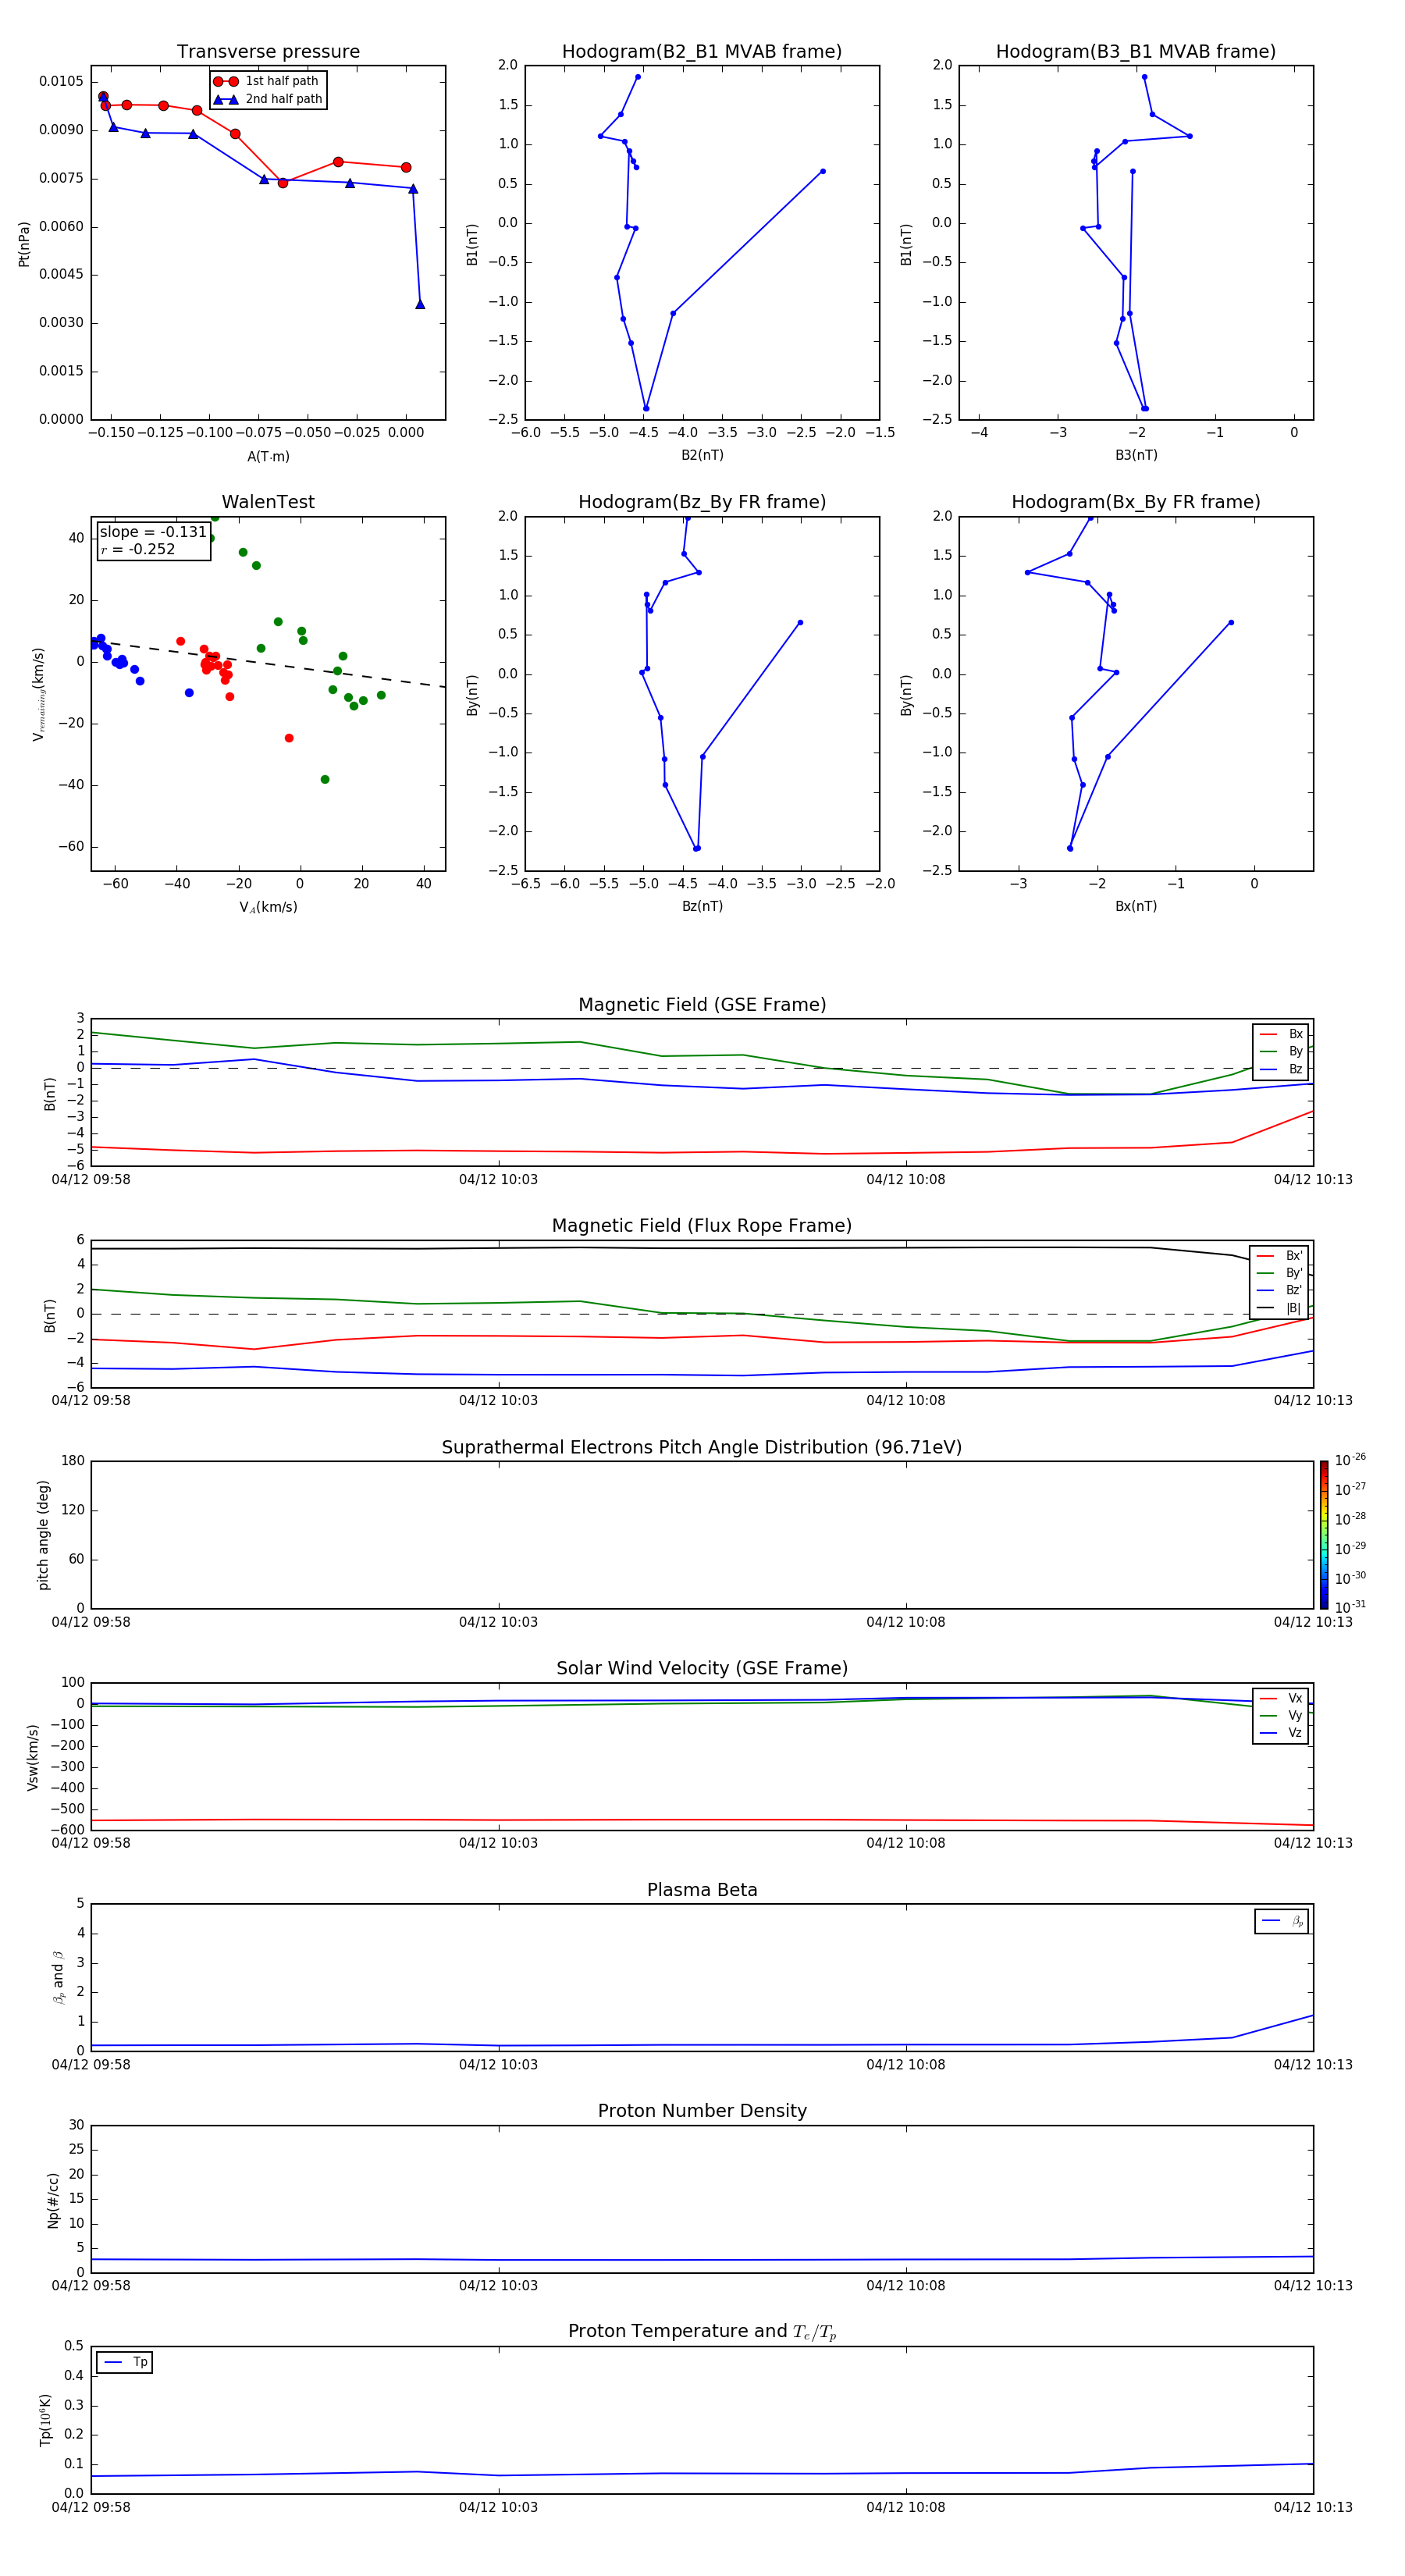
Task: Click '04/12 10:03' tick under GSE magnetic field plot
Action: coord(498,1180)
